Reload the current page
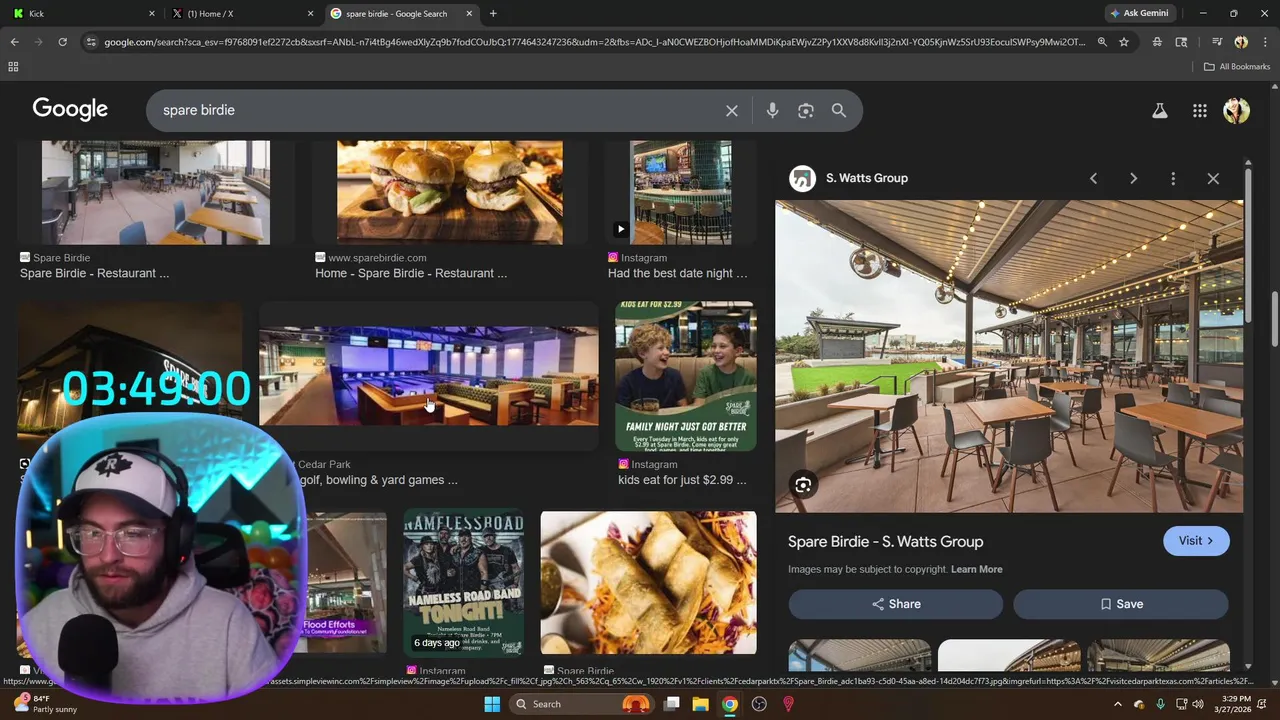1280x720 pixels. [x=62, y=42]
